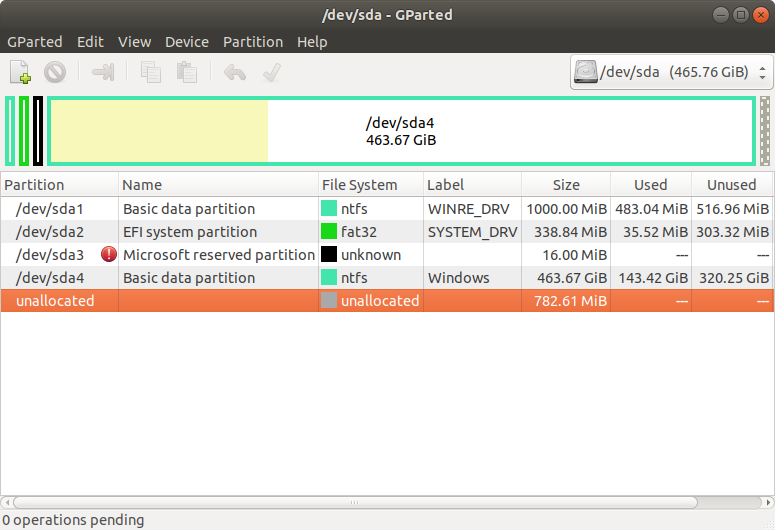Click the 143.42 GiB used cell
775x530 pixels.
pyautogui.click(x=653, y=278)
